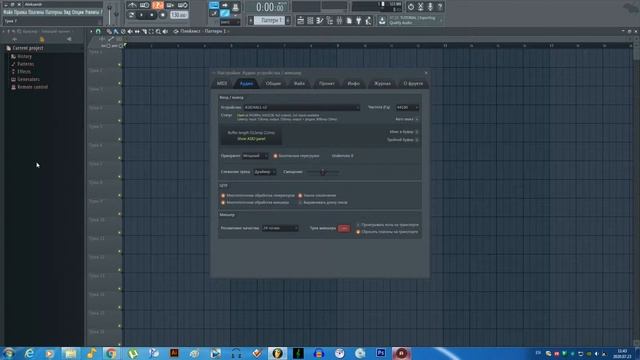Toggle the orange countdown-before-recording button
Viewport: 640px width, 360px height.
158,5
